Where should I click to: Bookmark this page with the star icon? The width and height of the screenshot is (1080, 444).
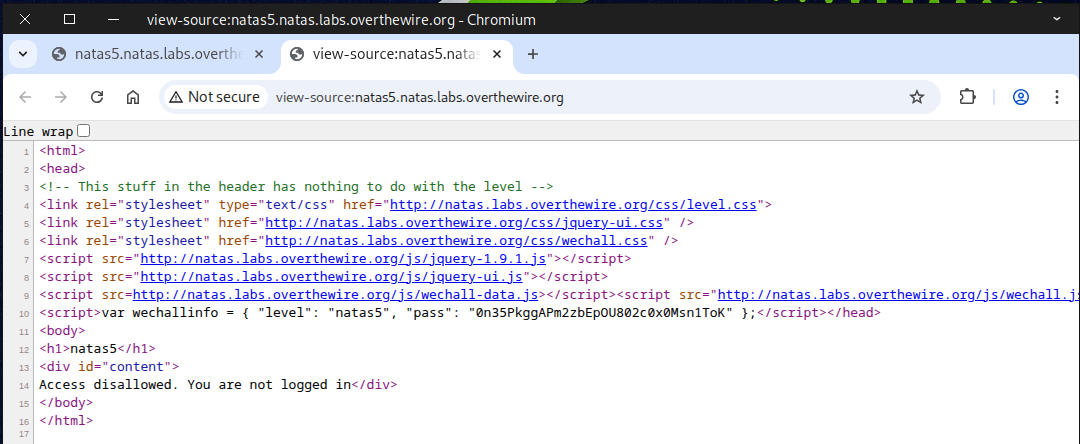tap(916, 97)
